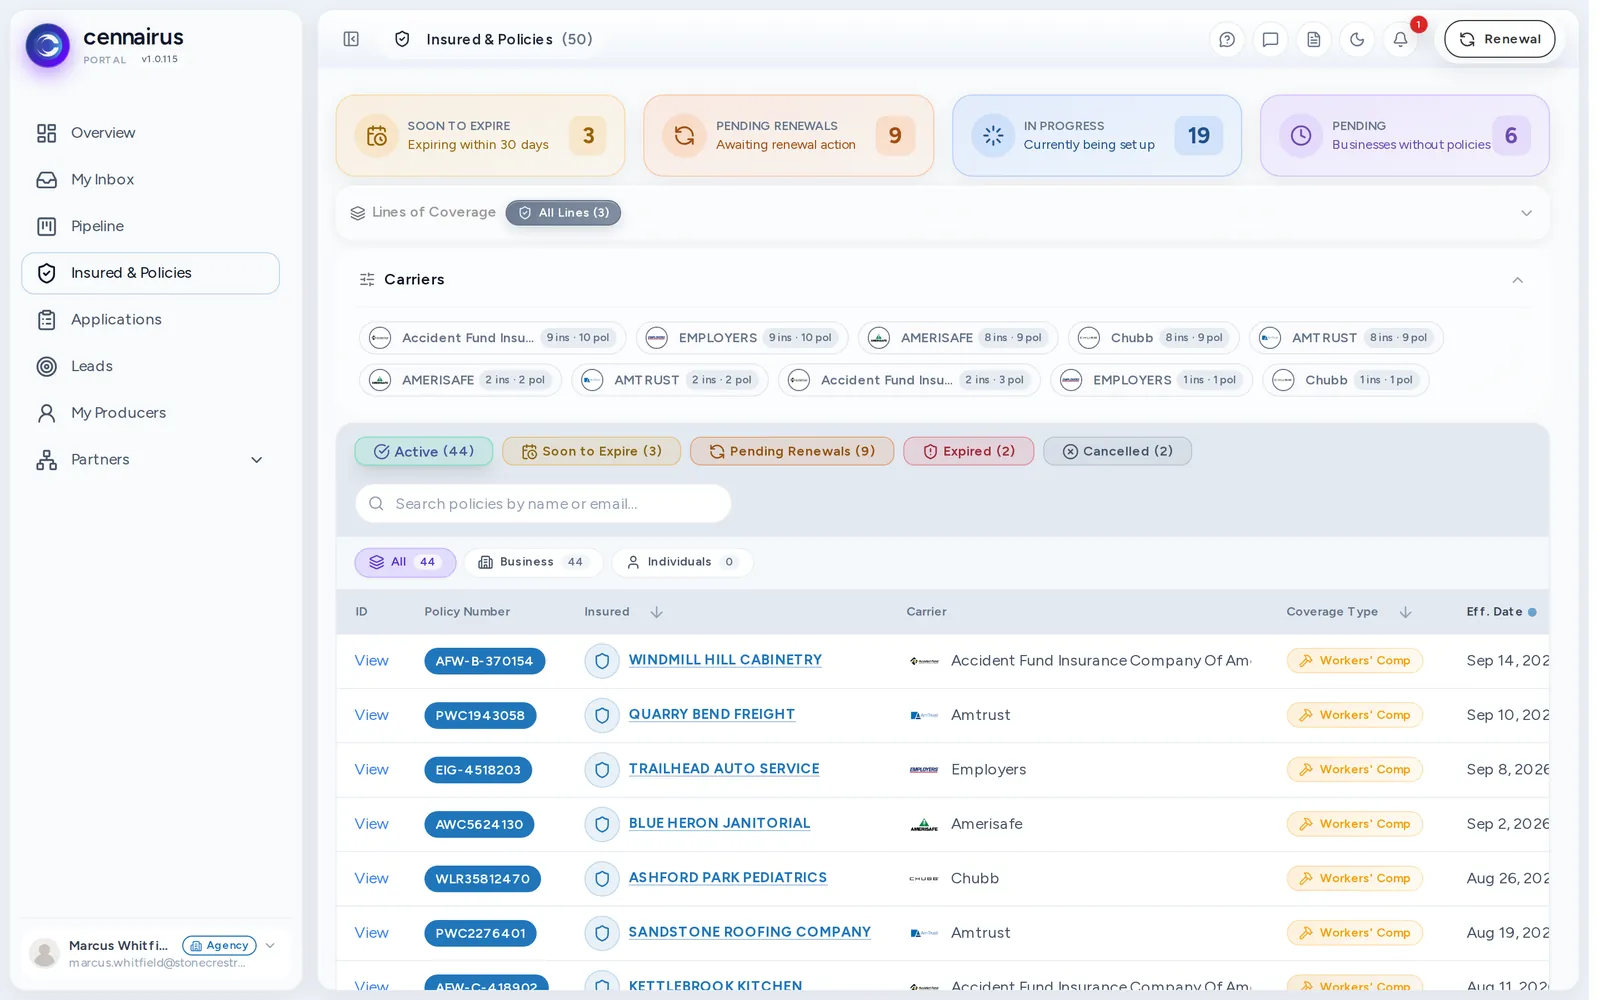
Task: Open the Pending Renewals summary card
Action: point(788,136)
